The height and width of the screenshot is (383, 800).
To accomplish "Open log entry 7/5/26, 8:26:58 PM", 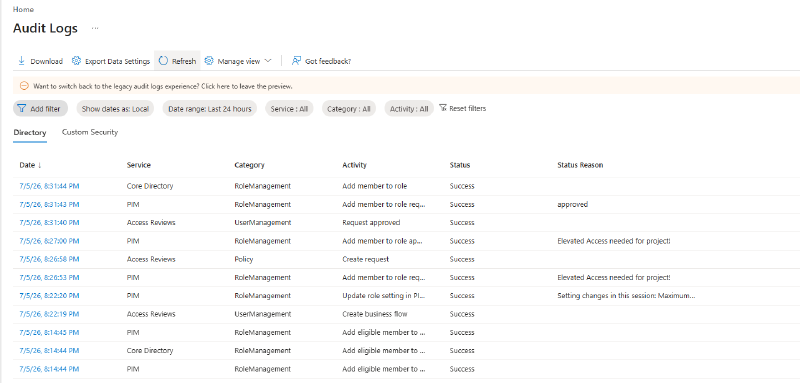I will 49,259.
